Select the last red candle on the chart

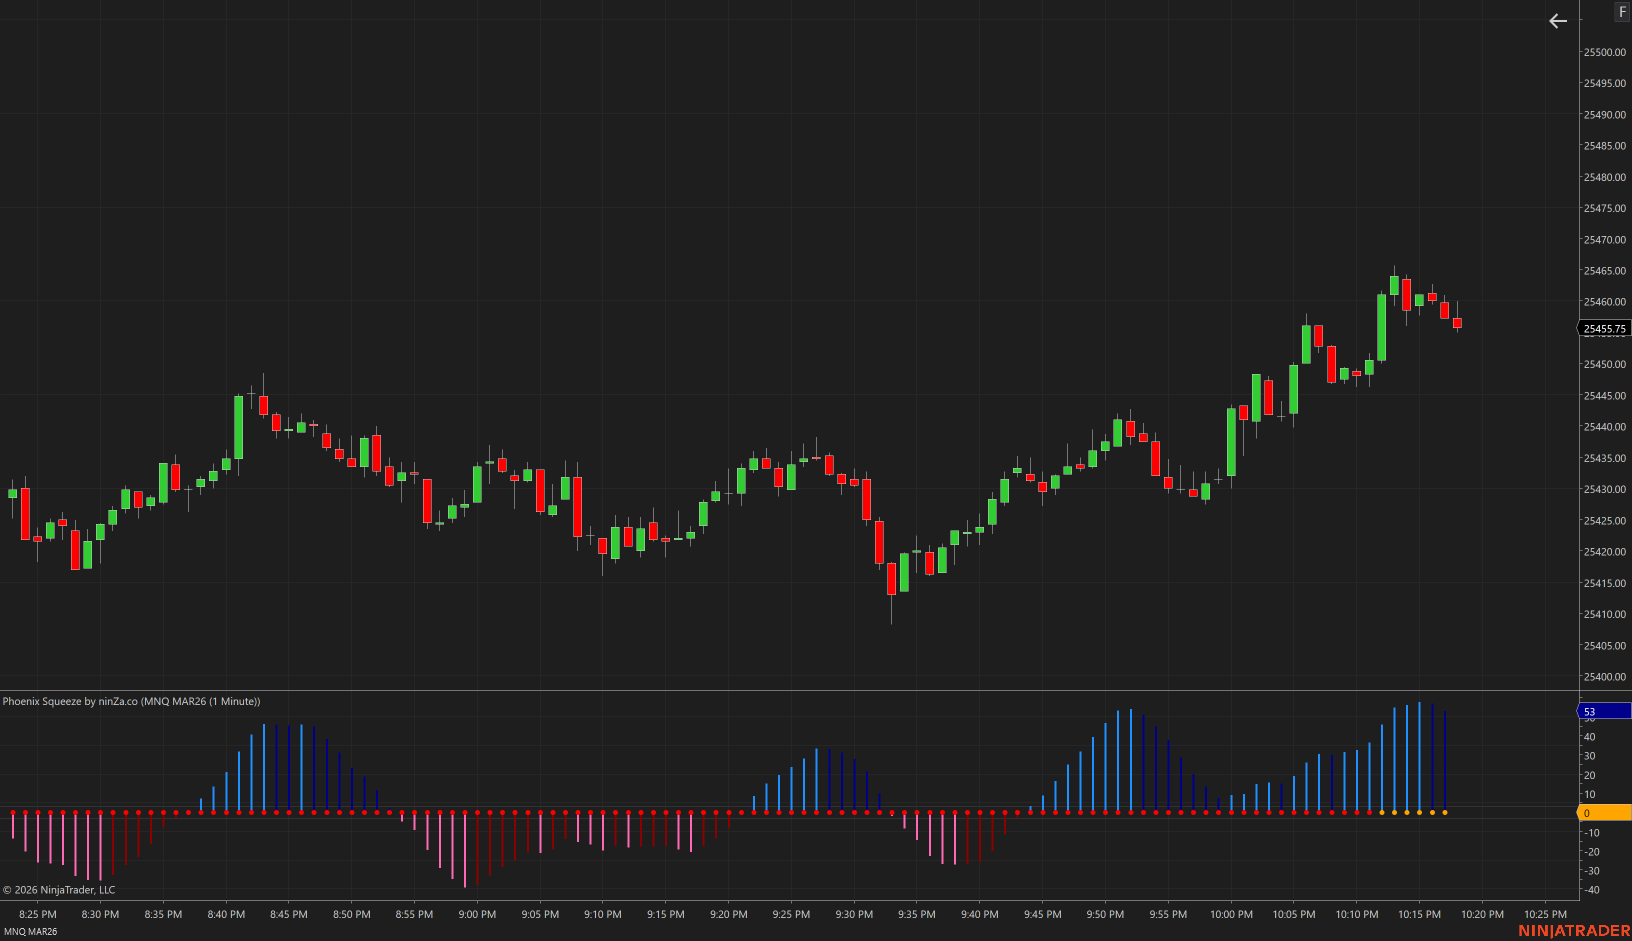[x=1457, y=323]
